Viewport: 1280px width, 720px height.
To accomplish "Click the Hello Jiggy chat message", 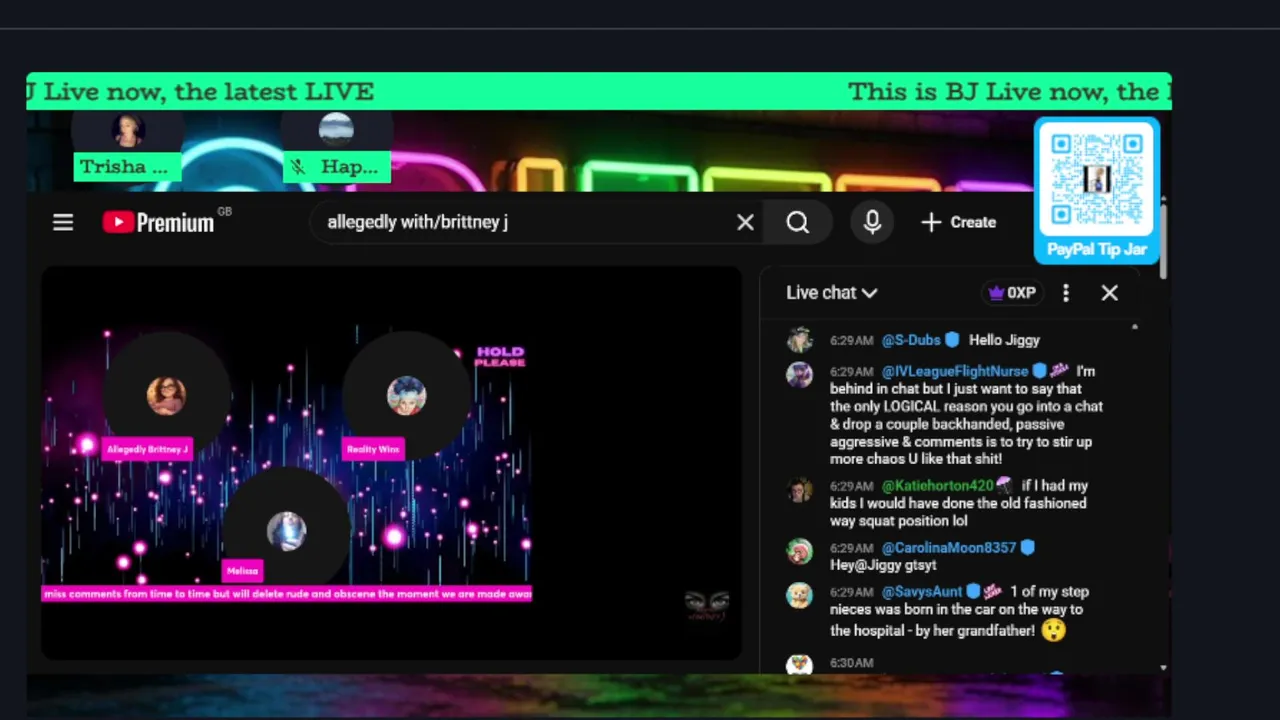I will click(1004, 340).
